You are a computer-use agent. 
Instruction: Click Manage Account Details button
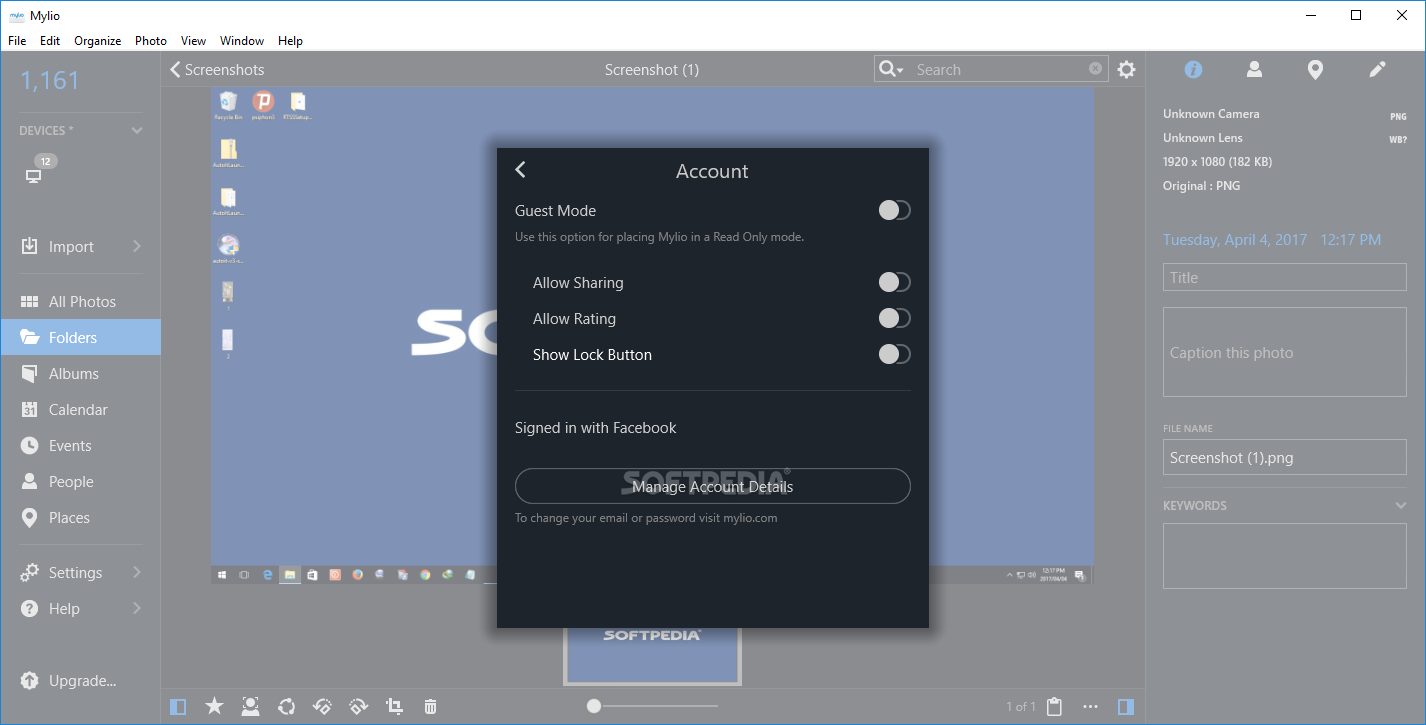click(713, 486)
